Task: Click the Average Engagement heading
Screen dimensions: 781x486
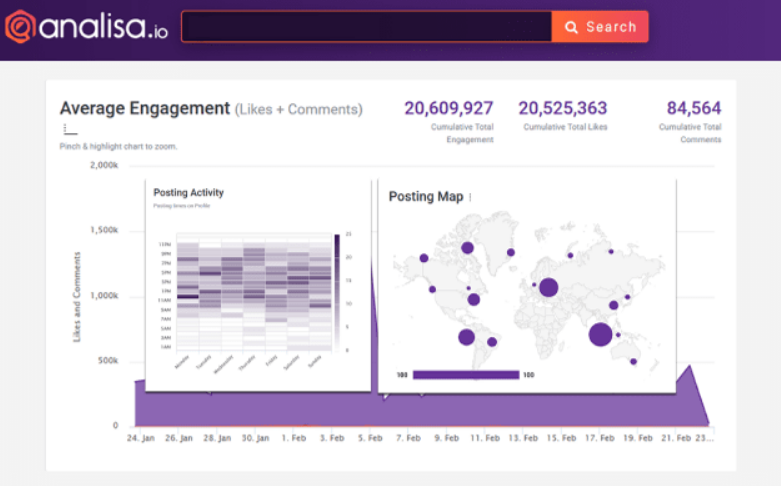Action: [x=145, y=108]
